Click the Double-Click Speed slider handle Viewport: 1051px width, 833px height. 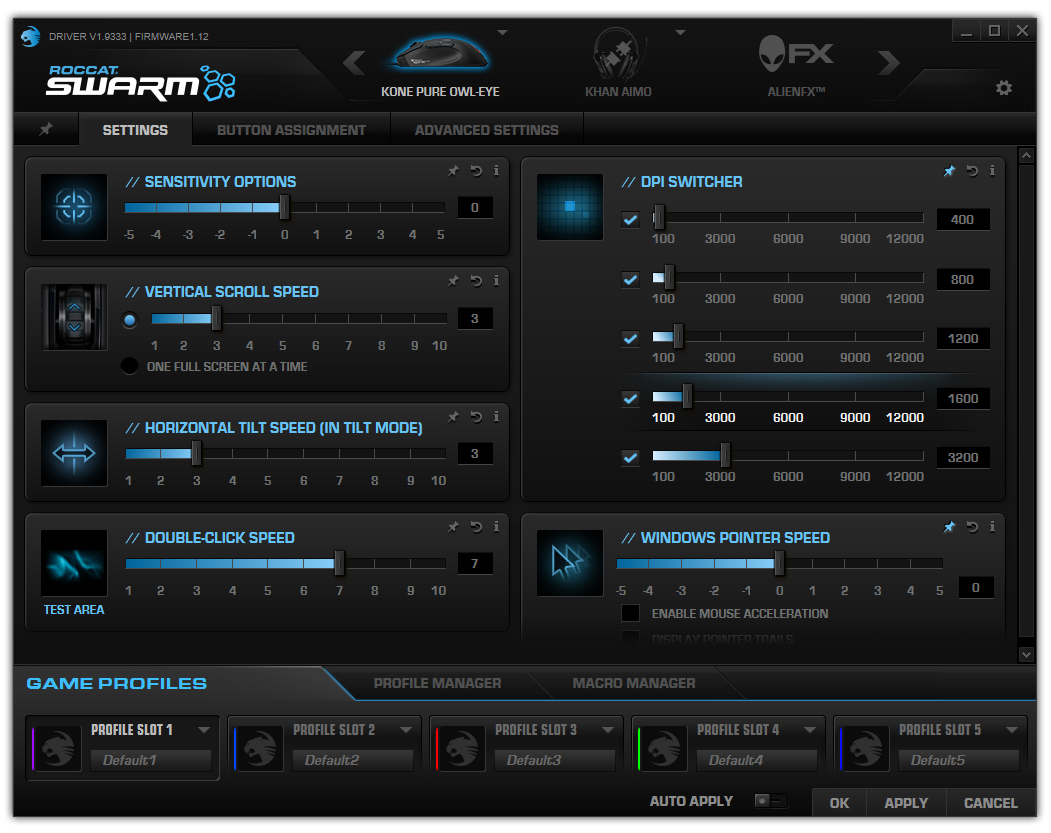pos(339,563)
